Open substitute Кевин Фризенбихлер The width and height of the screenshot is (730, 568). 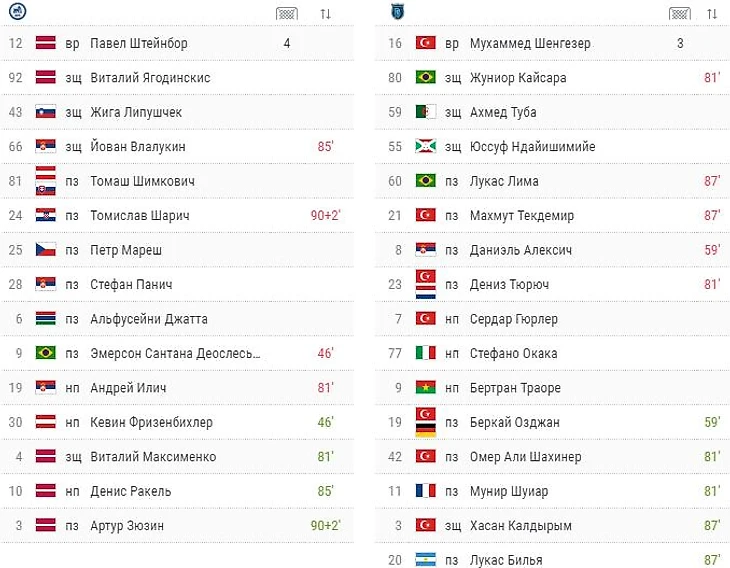pyautogui.click(x=151, y=422)
